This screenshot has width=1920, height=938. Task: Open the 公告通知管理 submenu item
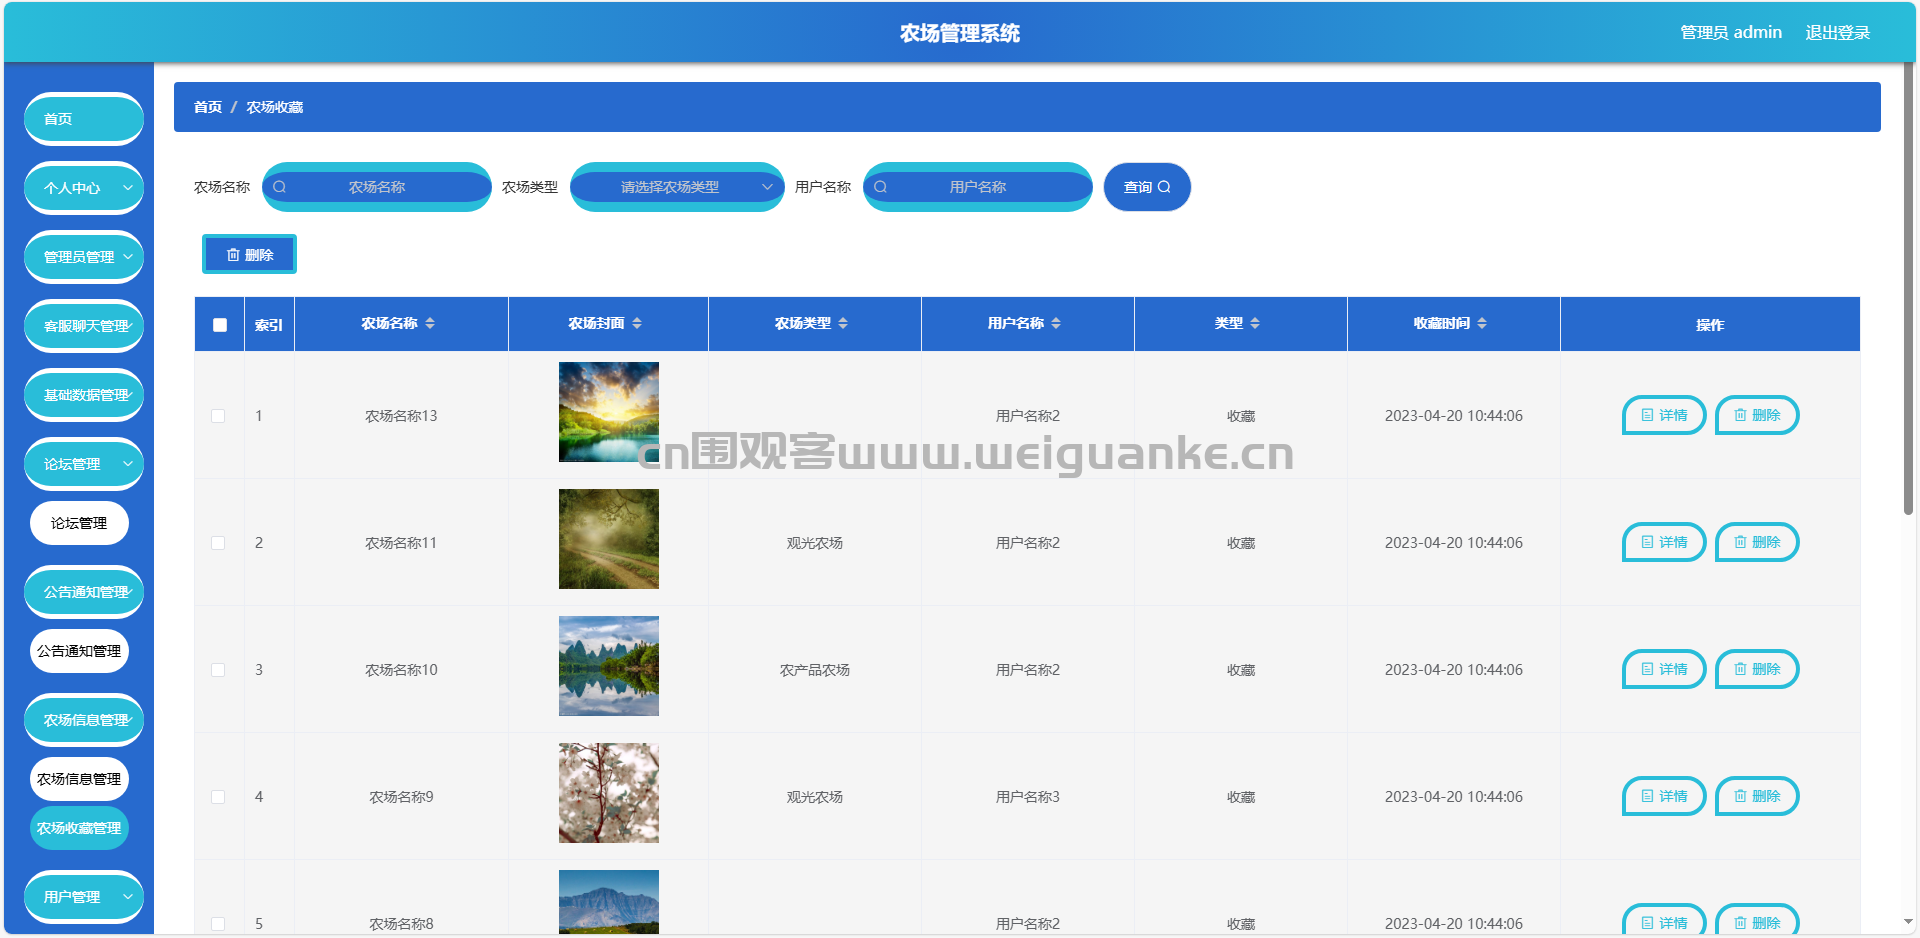tap(79, 651)
